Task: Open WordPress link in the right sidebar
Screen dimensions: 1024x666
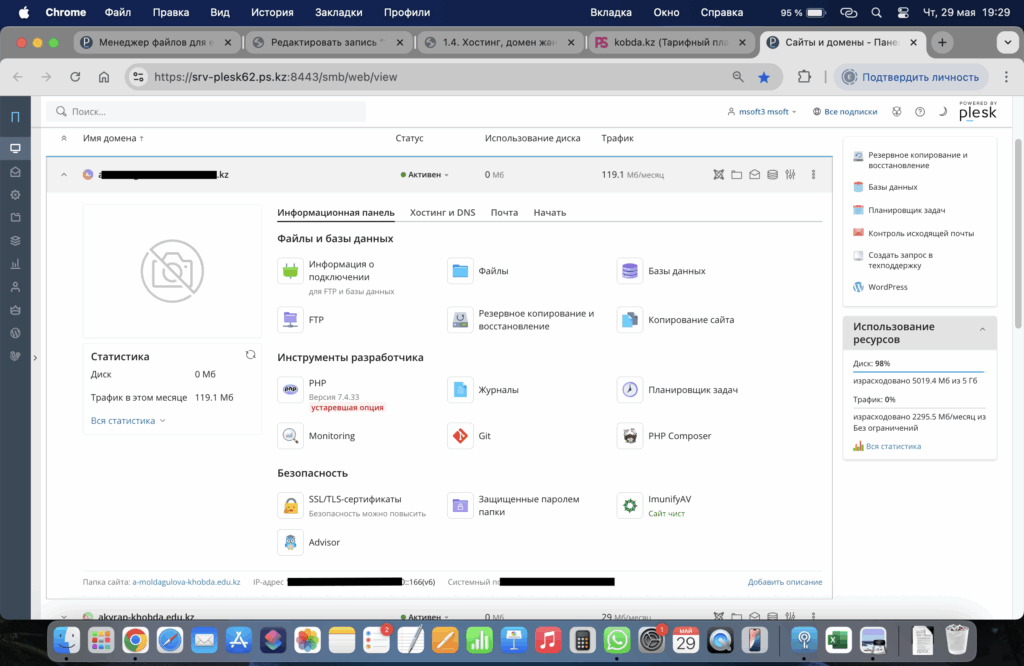Action: coord(888,287)
